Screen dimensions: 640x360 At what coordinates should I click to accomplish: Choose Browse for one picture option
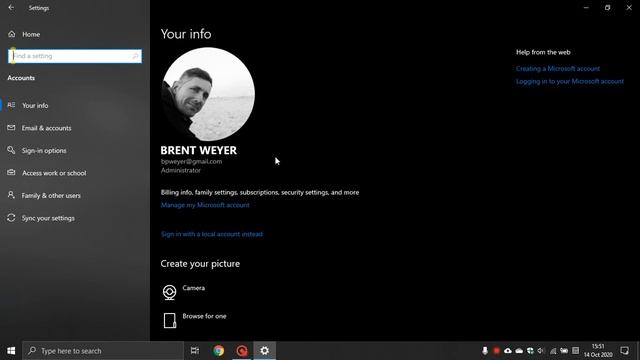tap(194, 320)
